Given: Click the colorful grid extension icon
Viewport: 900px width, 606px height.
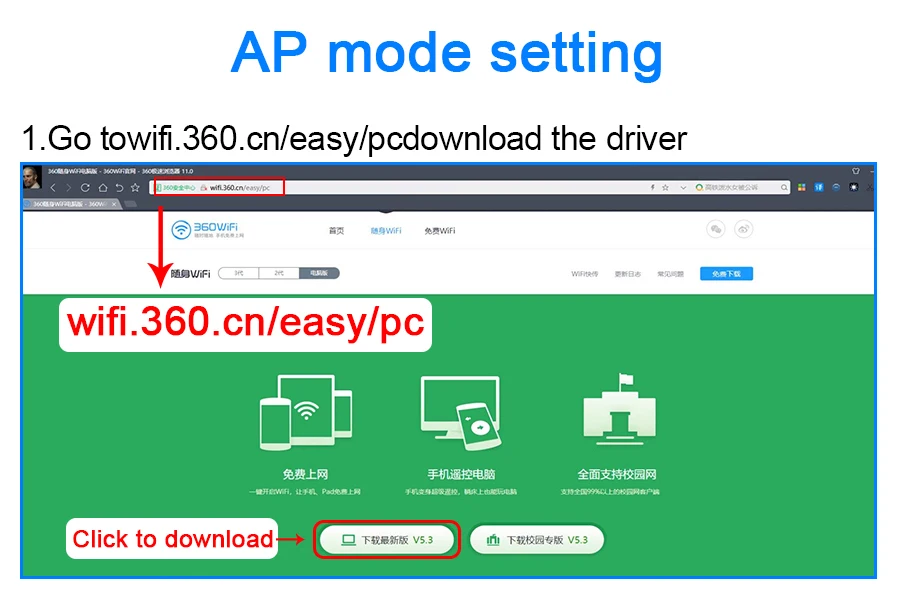Looking at the screenshot, I should point(802,188).
